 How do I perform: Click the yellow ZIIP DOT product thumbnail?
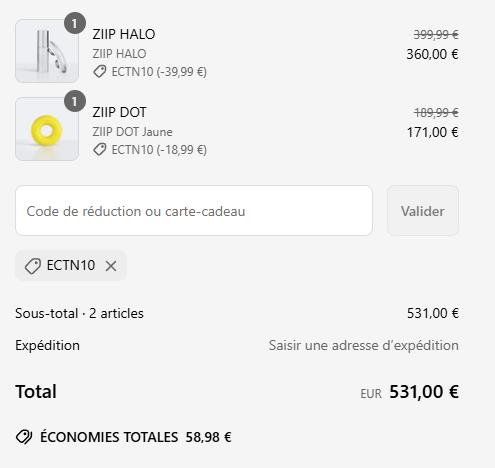click(47, 129)
